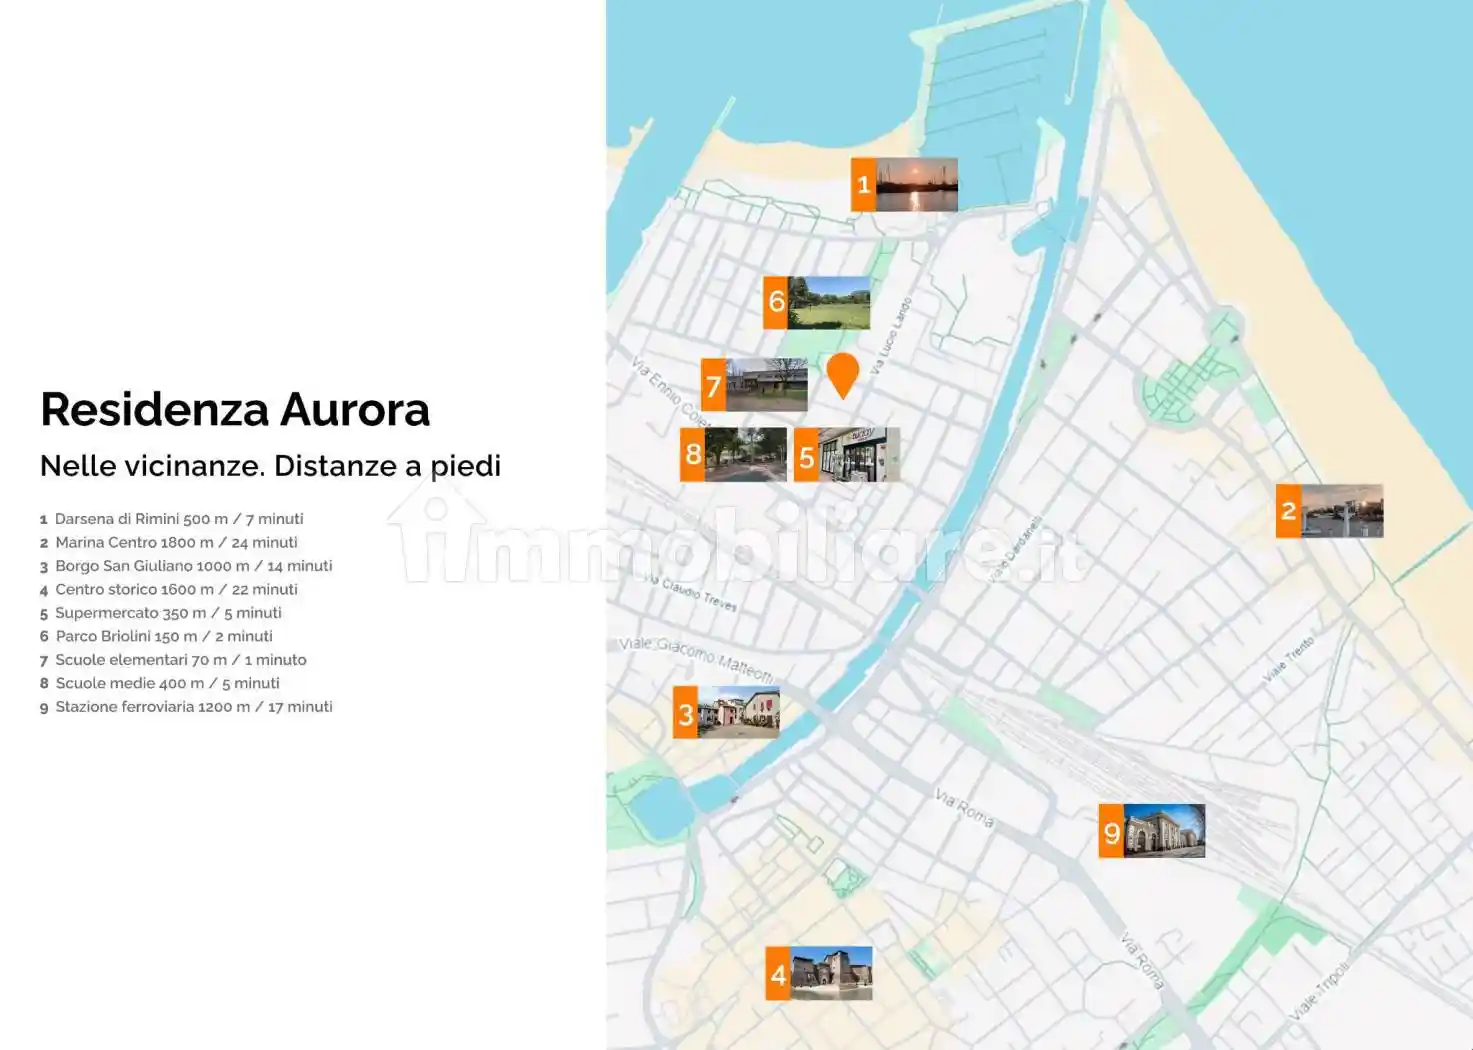Open map marker 6 with the park photo
Screen dimensions: 1473x1050
[x=816, y=302]
